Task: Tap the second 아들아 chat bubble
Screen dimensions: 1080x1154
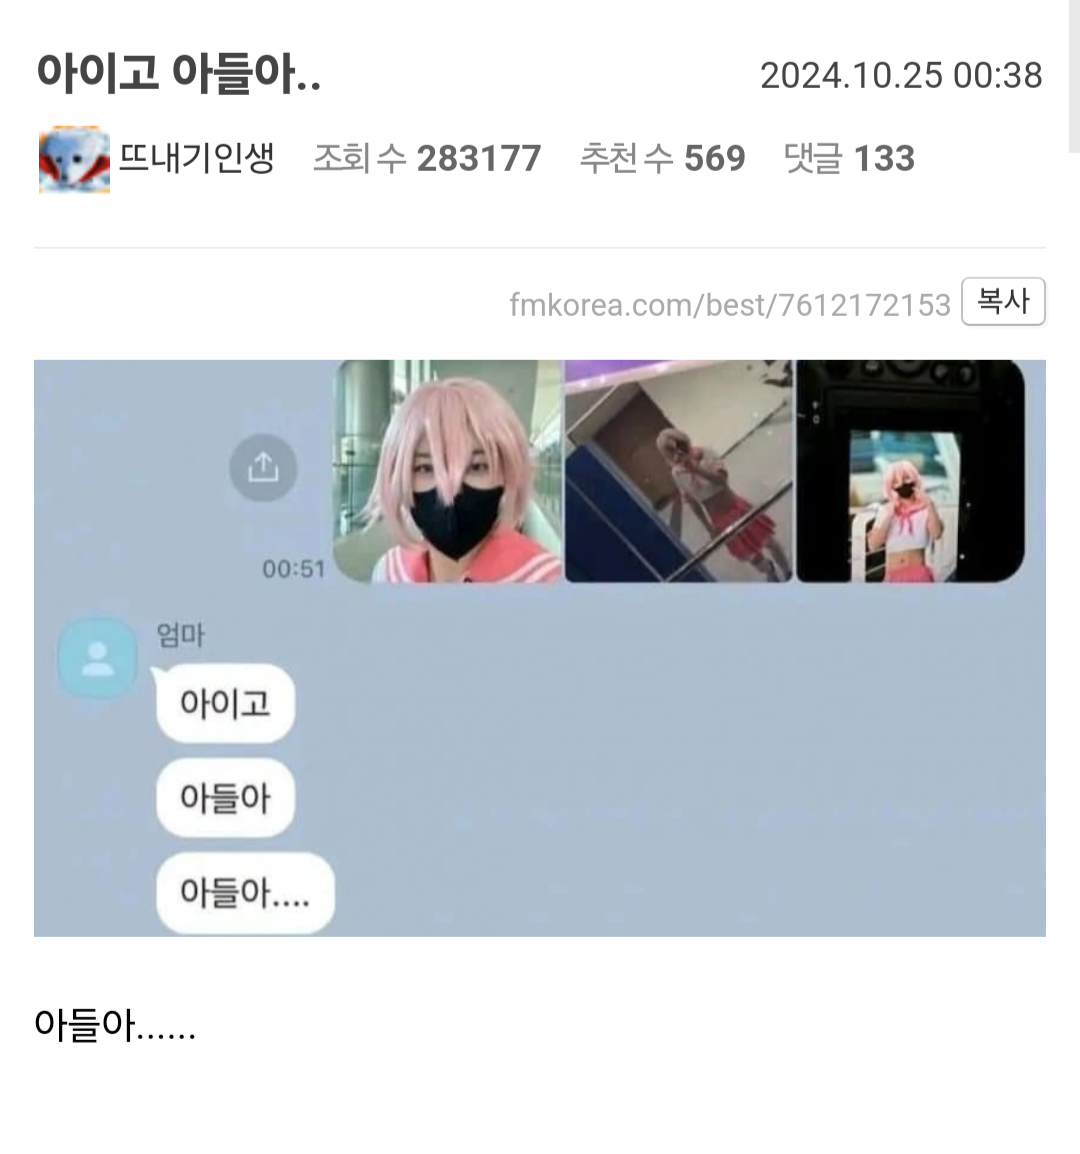Action: coord(225,797)
